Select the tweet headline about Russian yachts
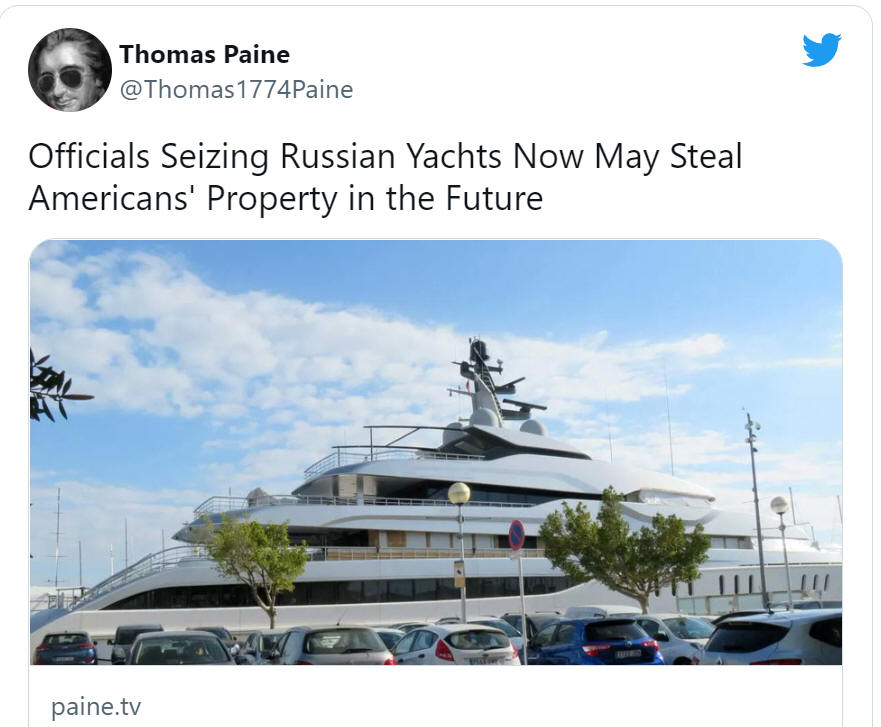This screenshot has height=727, width=881. pos(385,177)
